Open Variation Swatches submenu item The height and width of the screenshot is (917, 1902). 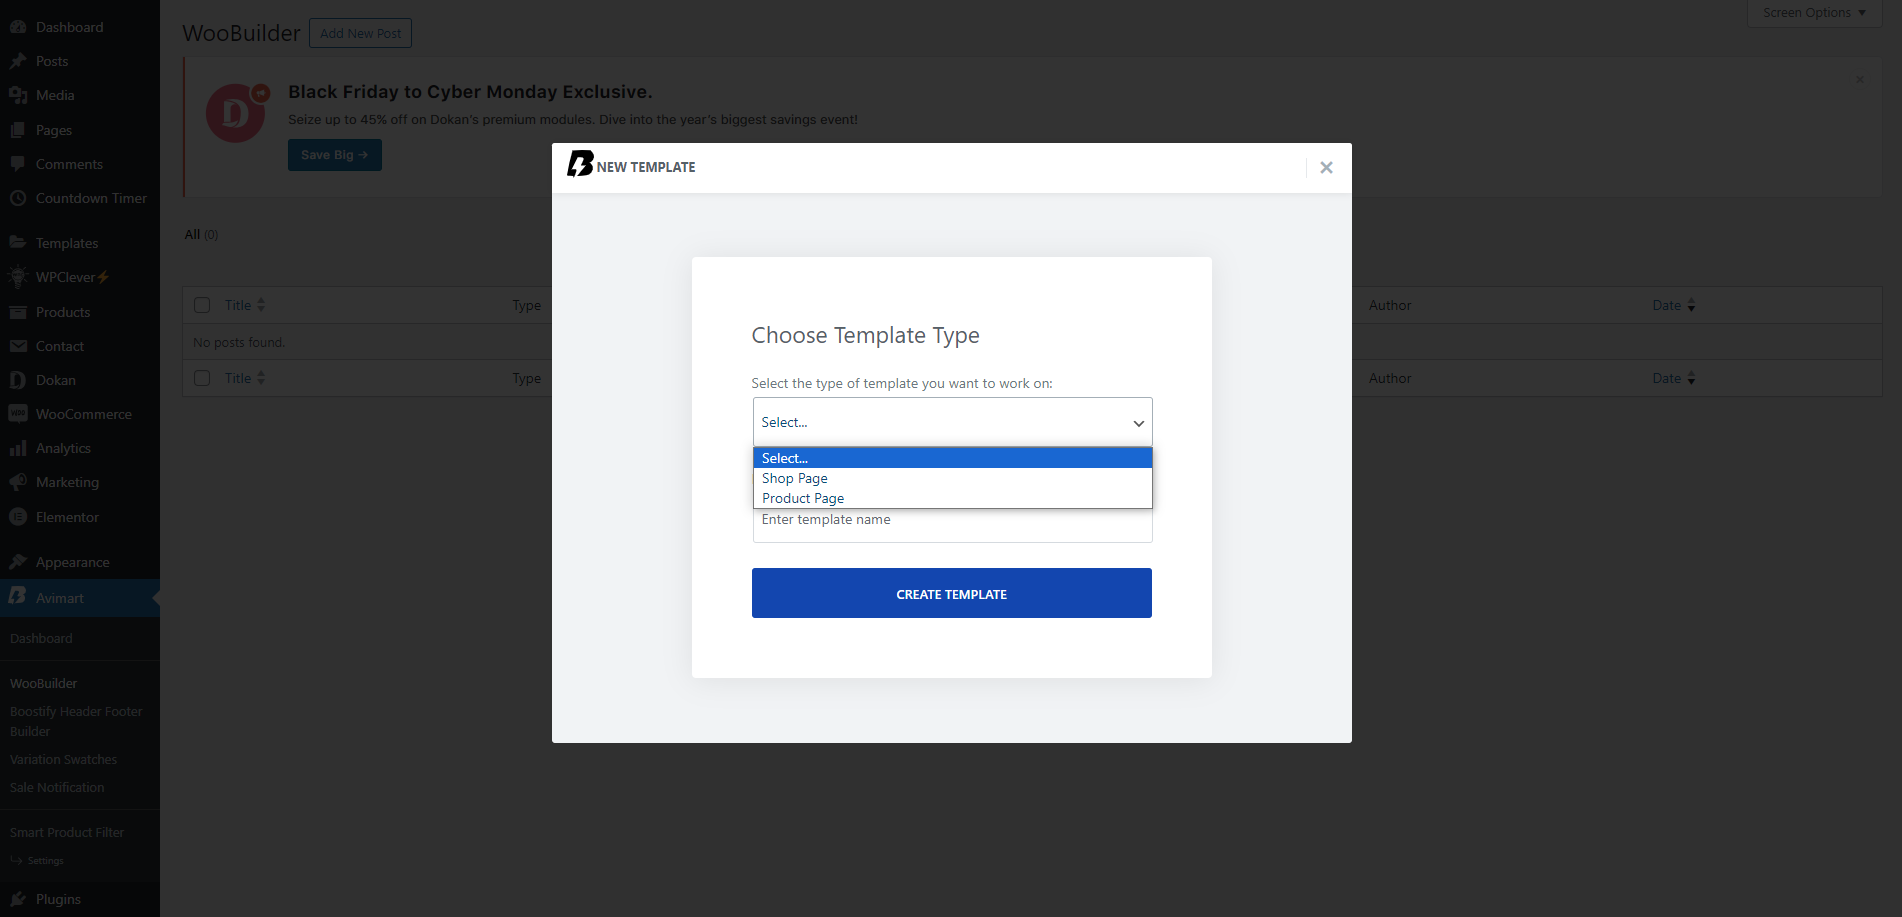click(x=63, y=759)
